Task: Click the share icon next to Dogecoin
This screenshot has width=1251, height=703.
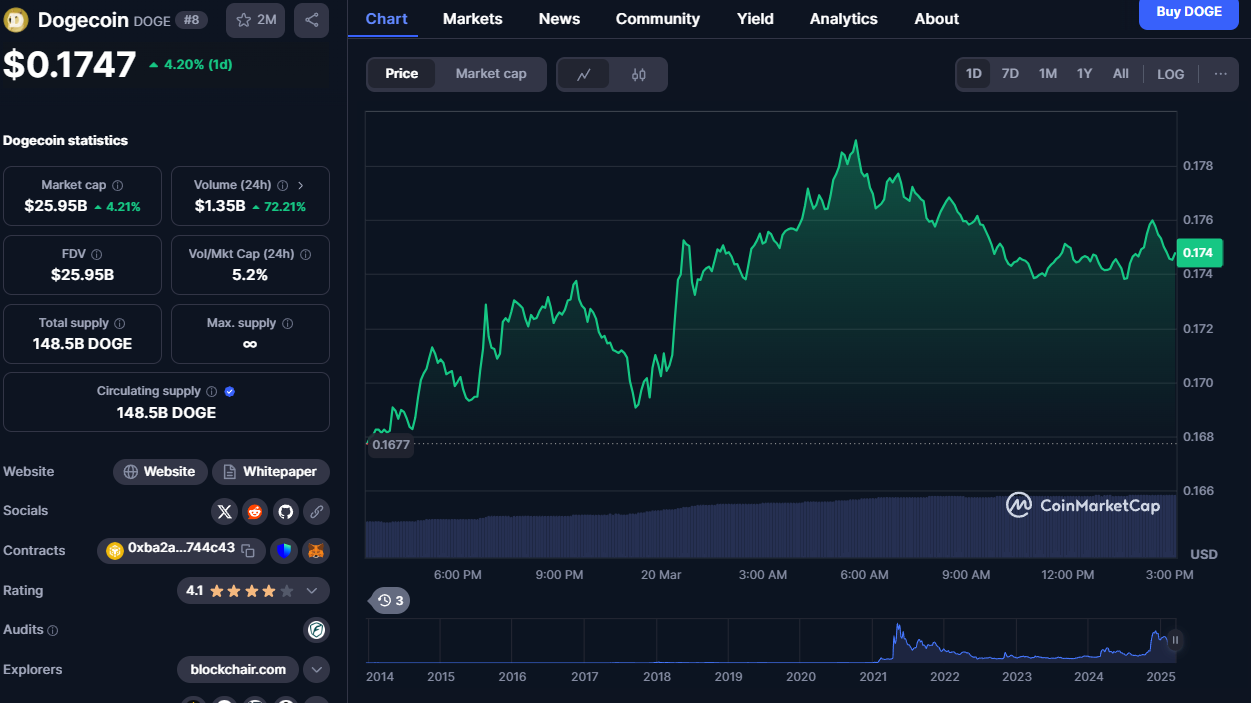Action: coord(312,20)
